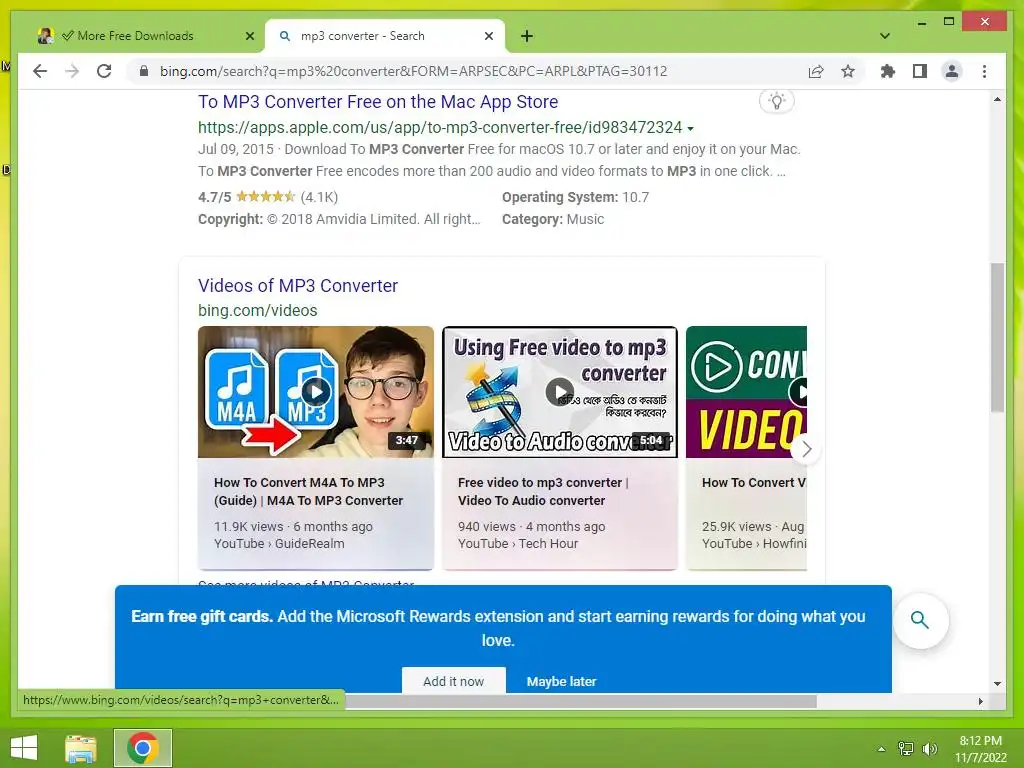Click the address bar URL
The height and width of the screenshot is (768, 1024).
[413, 71]
